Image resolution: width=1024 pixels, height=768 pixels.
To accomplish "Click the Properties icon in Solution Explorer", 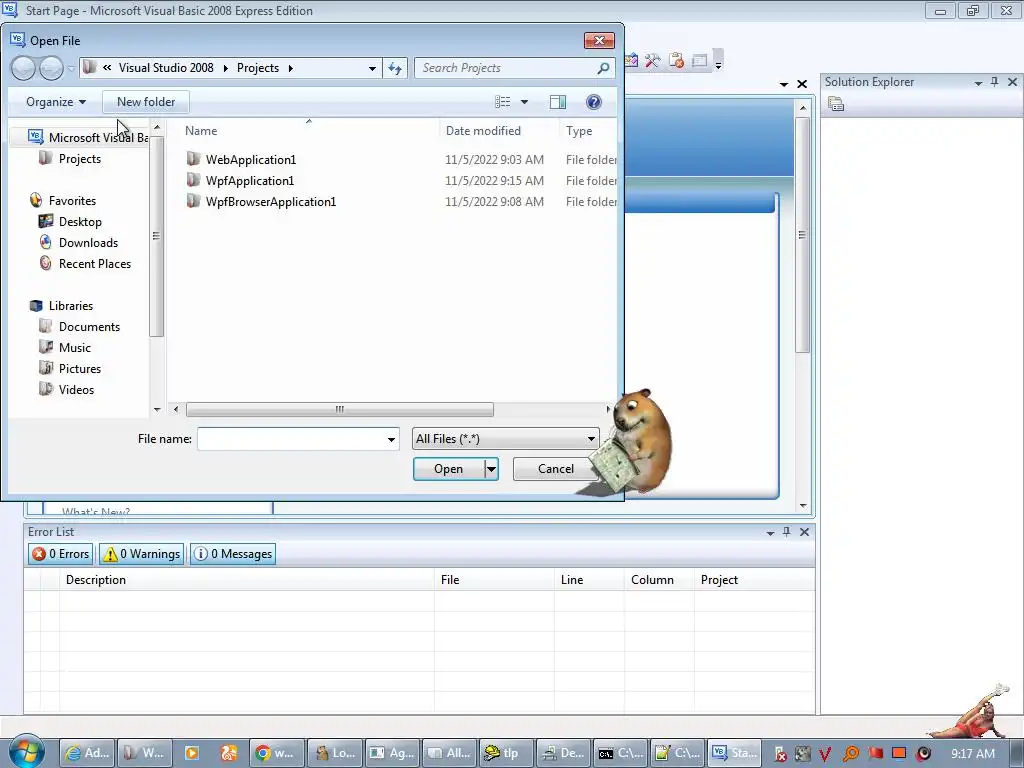I will click(x=836, y=104).
